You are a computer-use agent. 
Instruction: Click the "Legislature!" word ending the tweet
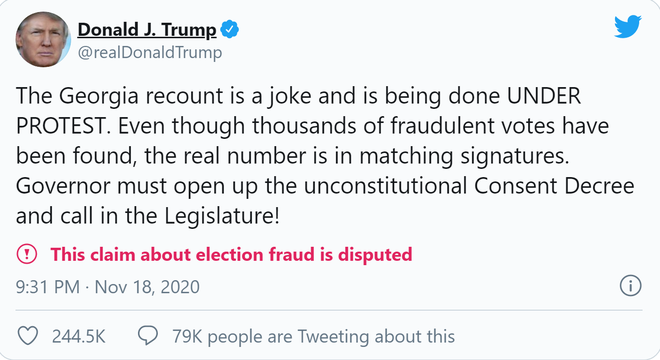click(x=222, y=216)
